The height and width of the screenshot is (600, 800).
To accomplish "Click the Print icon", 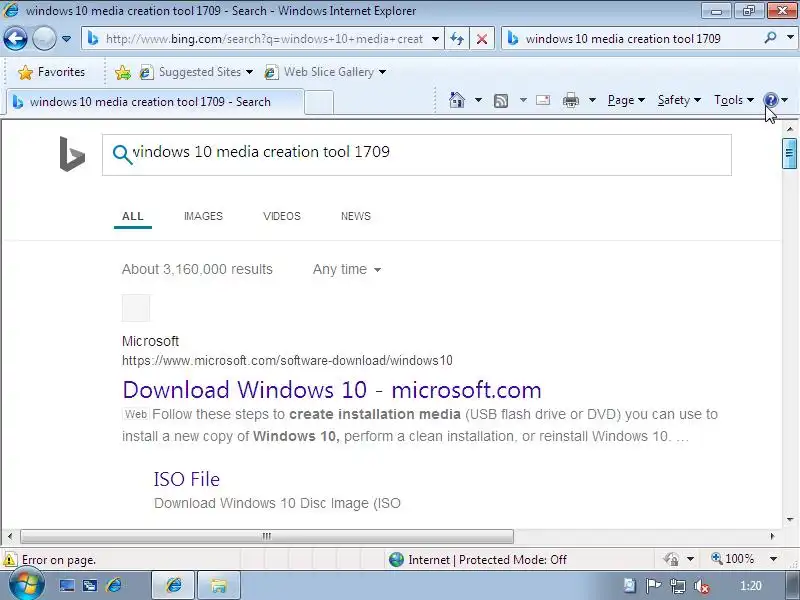I will pos(570,100).
